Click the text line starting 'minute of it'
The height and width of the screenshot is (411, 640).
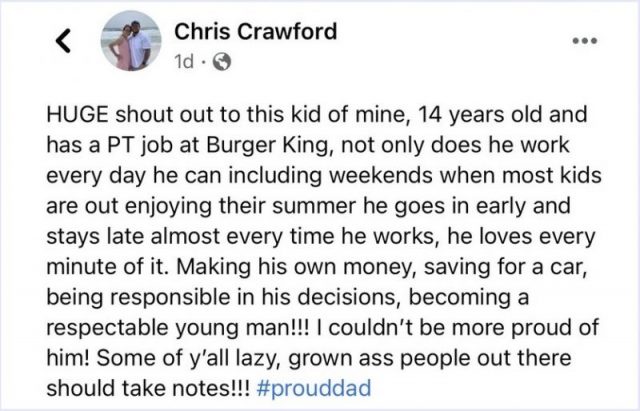[x=318, y=267]
